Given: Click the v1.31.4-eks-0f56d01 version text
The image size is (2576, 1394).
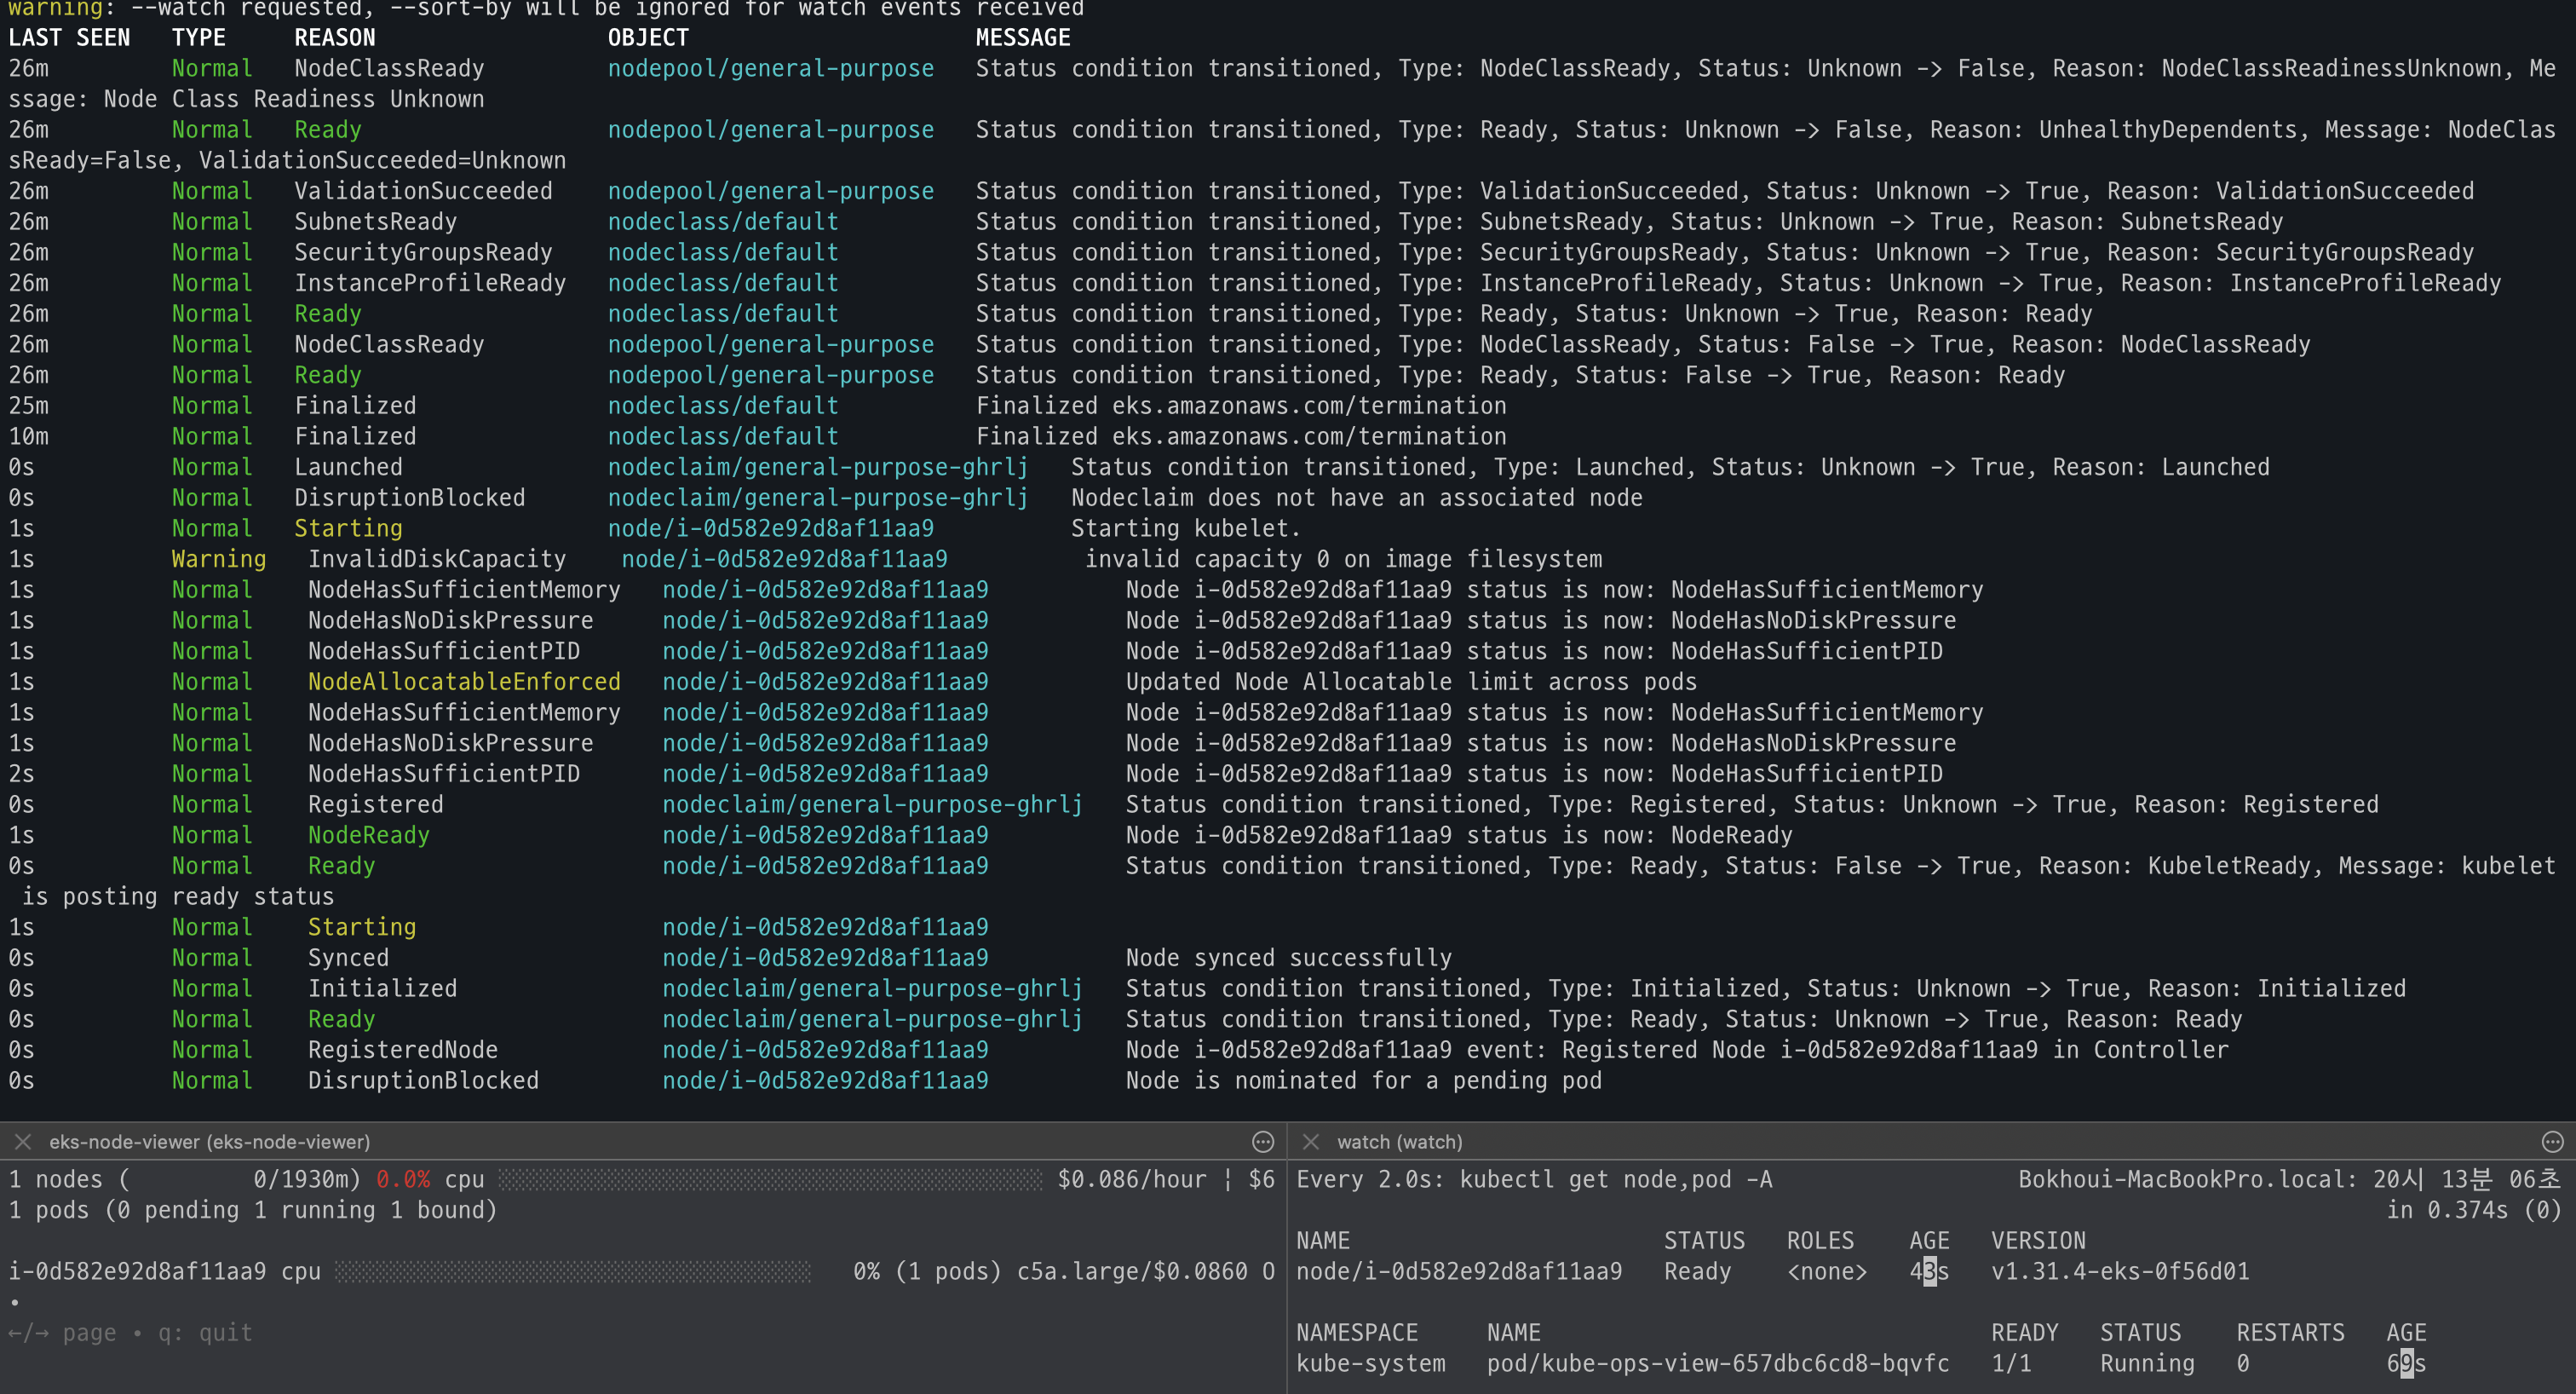Looking at the screenshot, I should [2119, 1272].
